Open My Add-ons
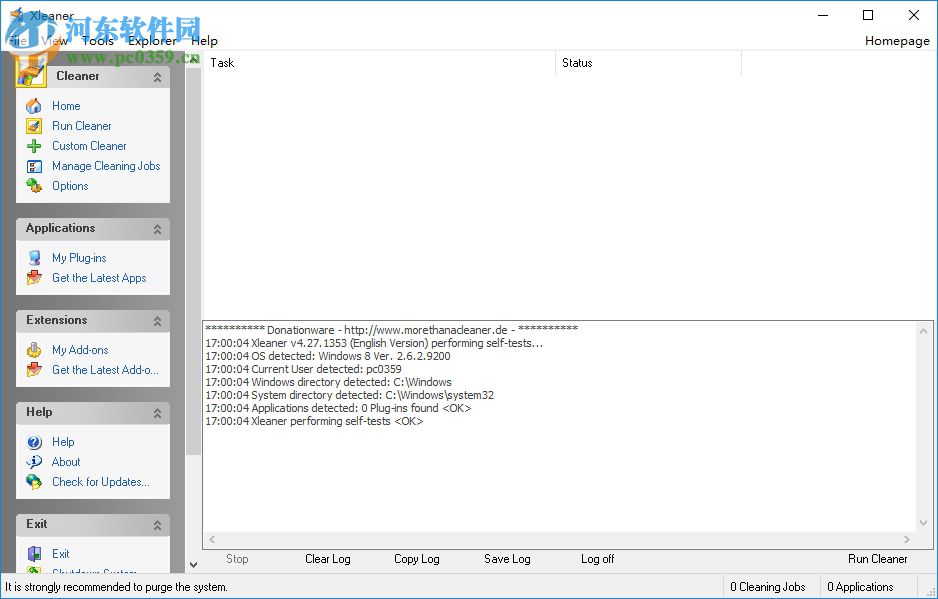Image resolution: width=938 pixels, height=599 pixels. pyautogui.click(x=78, y=349)
